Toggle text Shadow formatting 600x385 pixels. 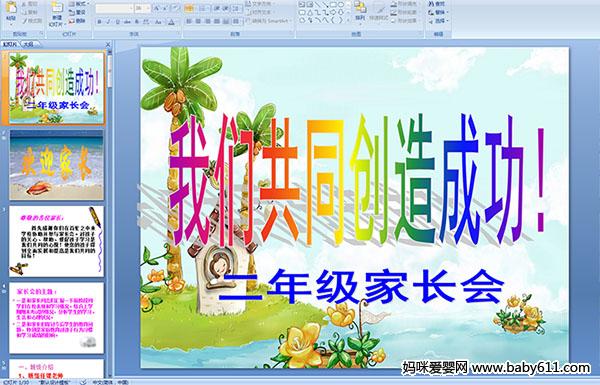click(x=137, y=22)
